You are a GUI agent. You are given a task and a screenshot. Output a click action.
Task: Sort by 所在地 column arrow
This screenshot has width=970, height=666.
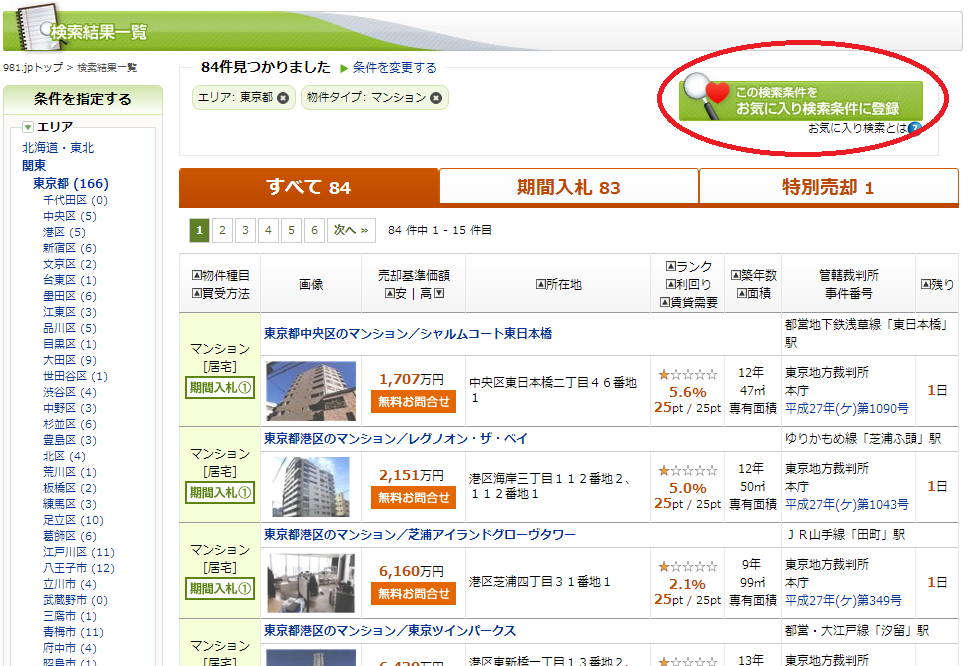click(x=539, y=284)
